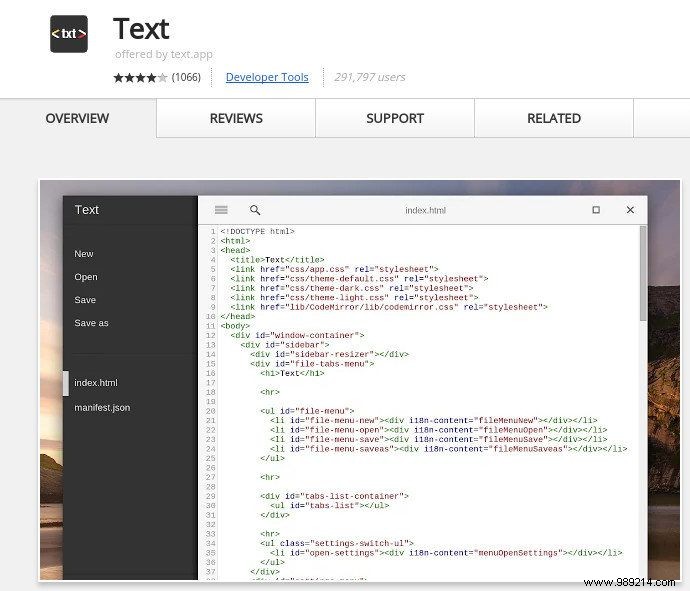
Task: Click the star rating icons
Action: tap(140, 77)
